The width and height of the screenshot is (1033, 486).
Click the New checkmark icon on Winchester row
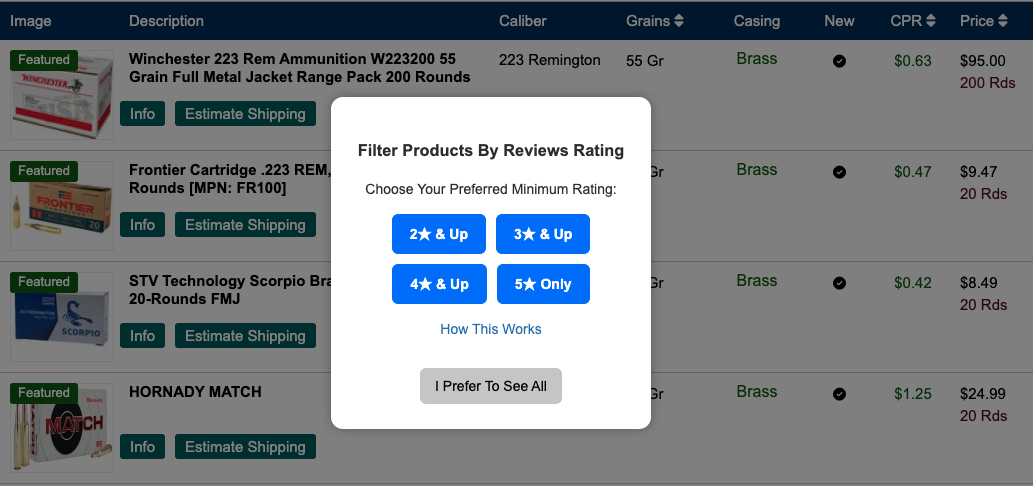point(839,61)
